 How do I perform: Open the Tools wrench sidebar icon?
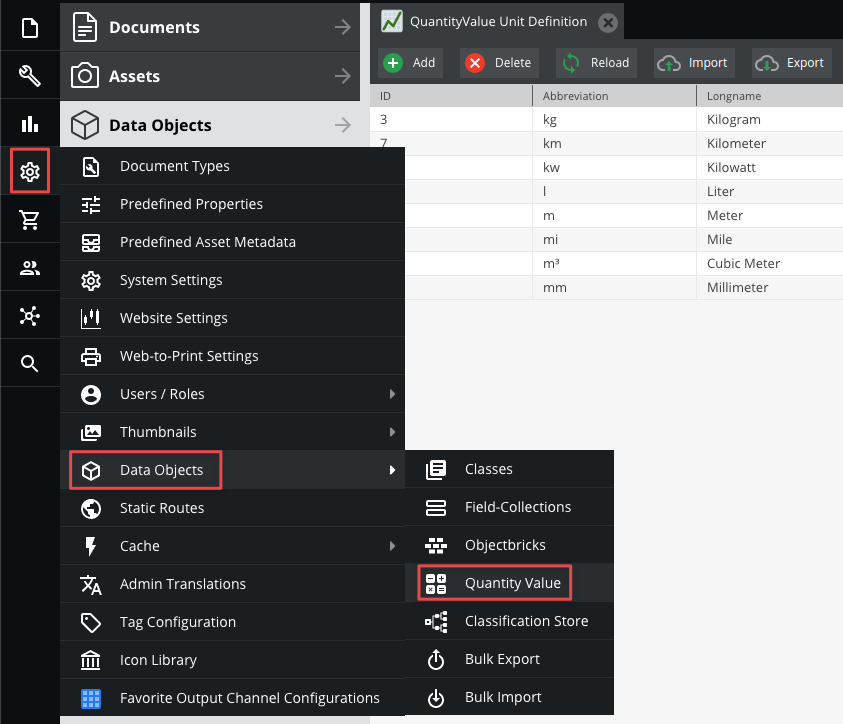click(x=30, y=76)
